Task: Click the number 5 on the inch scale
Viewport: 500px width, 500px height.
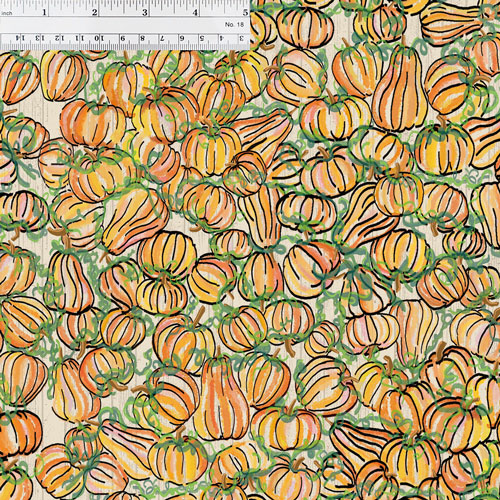Action: click(x=246, y=13)
